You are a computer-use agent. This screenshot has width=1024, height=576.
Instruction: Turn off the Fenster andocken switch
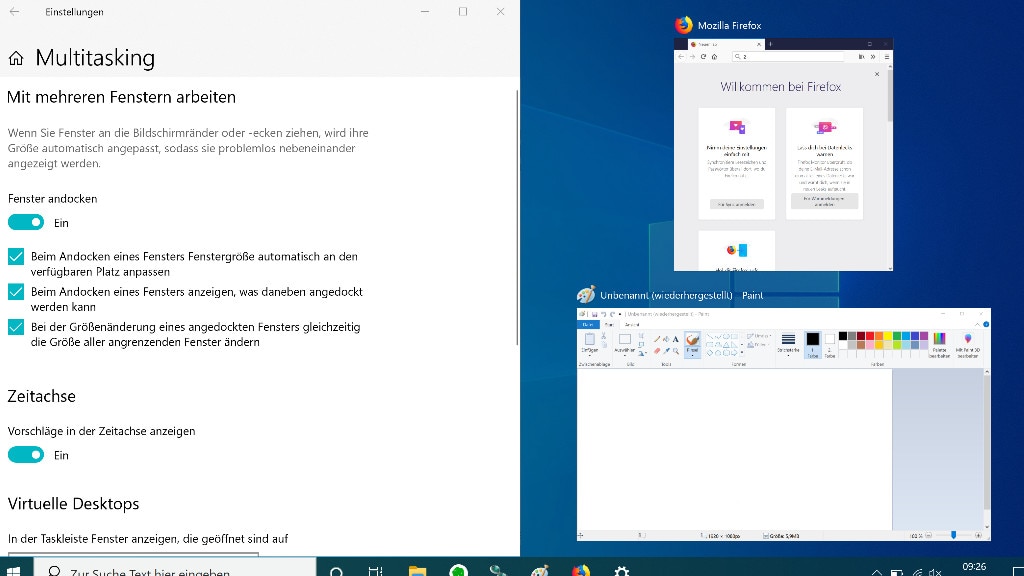pyautogui.click(x=26, y=222)
